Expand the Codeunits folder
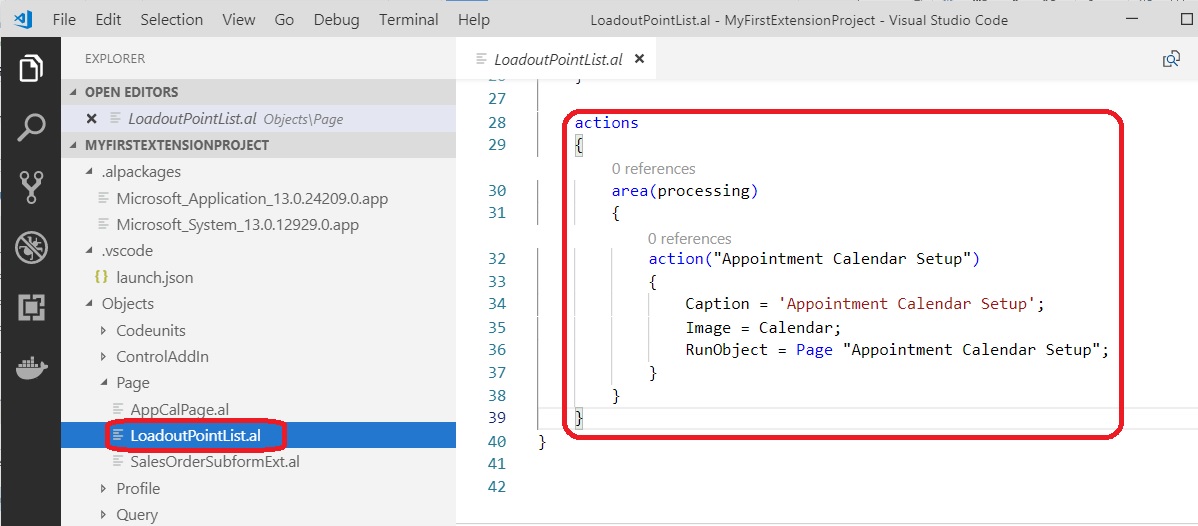The width and height of the screenshot is (1198, 526). pyautogui.click(x=150, y=330)
